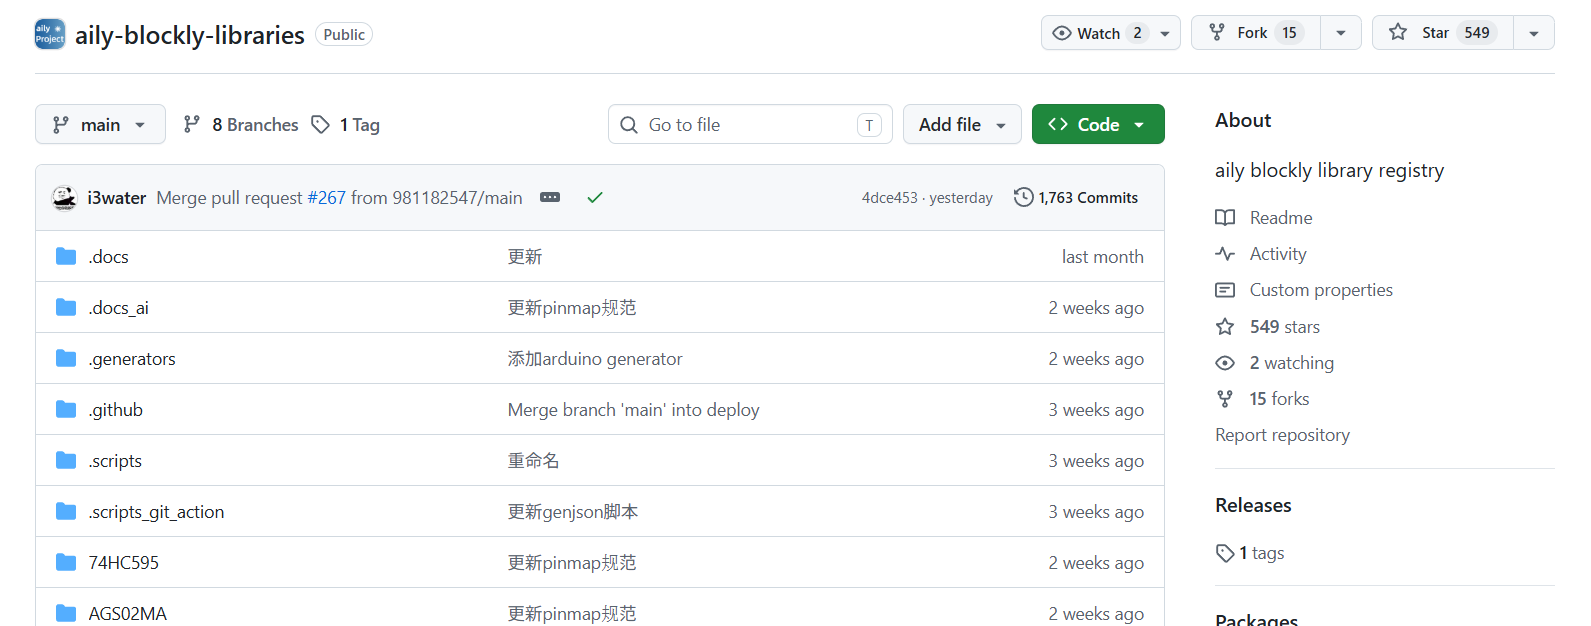Open the .scripts folder
1591x626 pixels.
coord(115,461)
